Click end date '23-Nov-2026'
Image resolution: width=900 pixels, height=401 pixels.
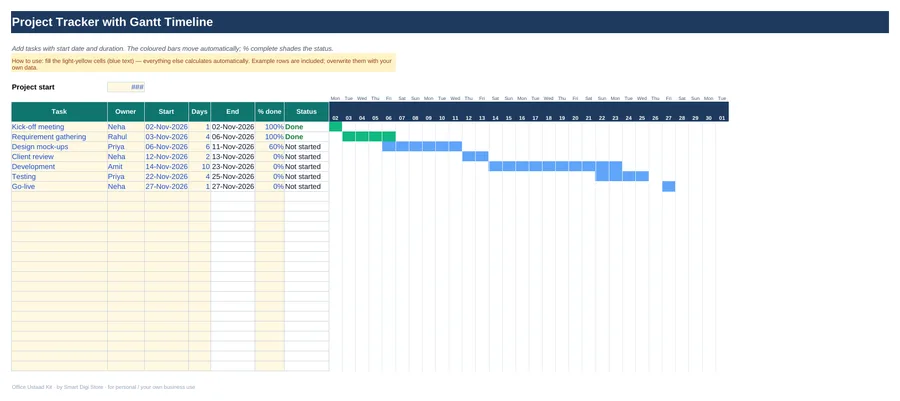[232, 167]
